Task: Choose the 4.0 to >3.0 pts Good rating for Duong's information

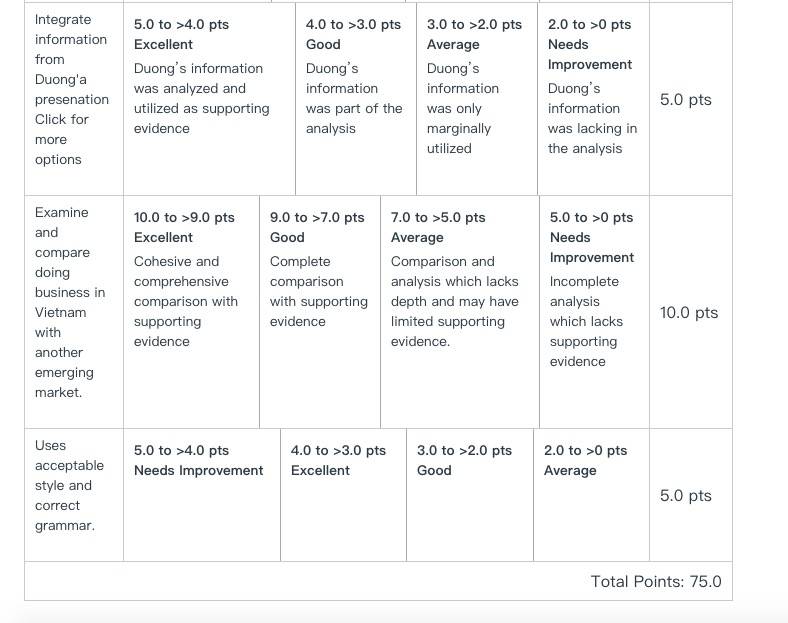Action: (356, 99)
